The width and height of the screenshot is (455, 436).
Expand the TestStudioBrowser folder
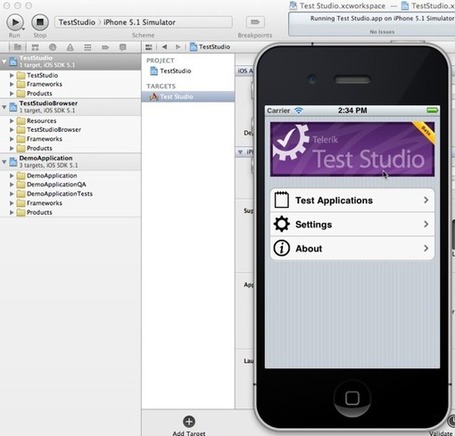[x=12, y=130]
